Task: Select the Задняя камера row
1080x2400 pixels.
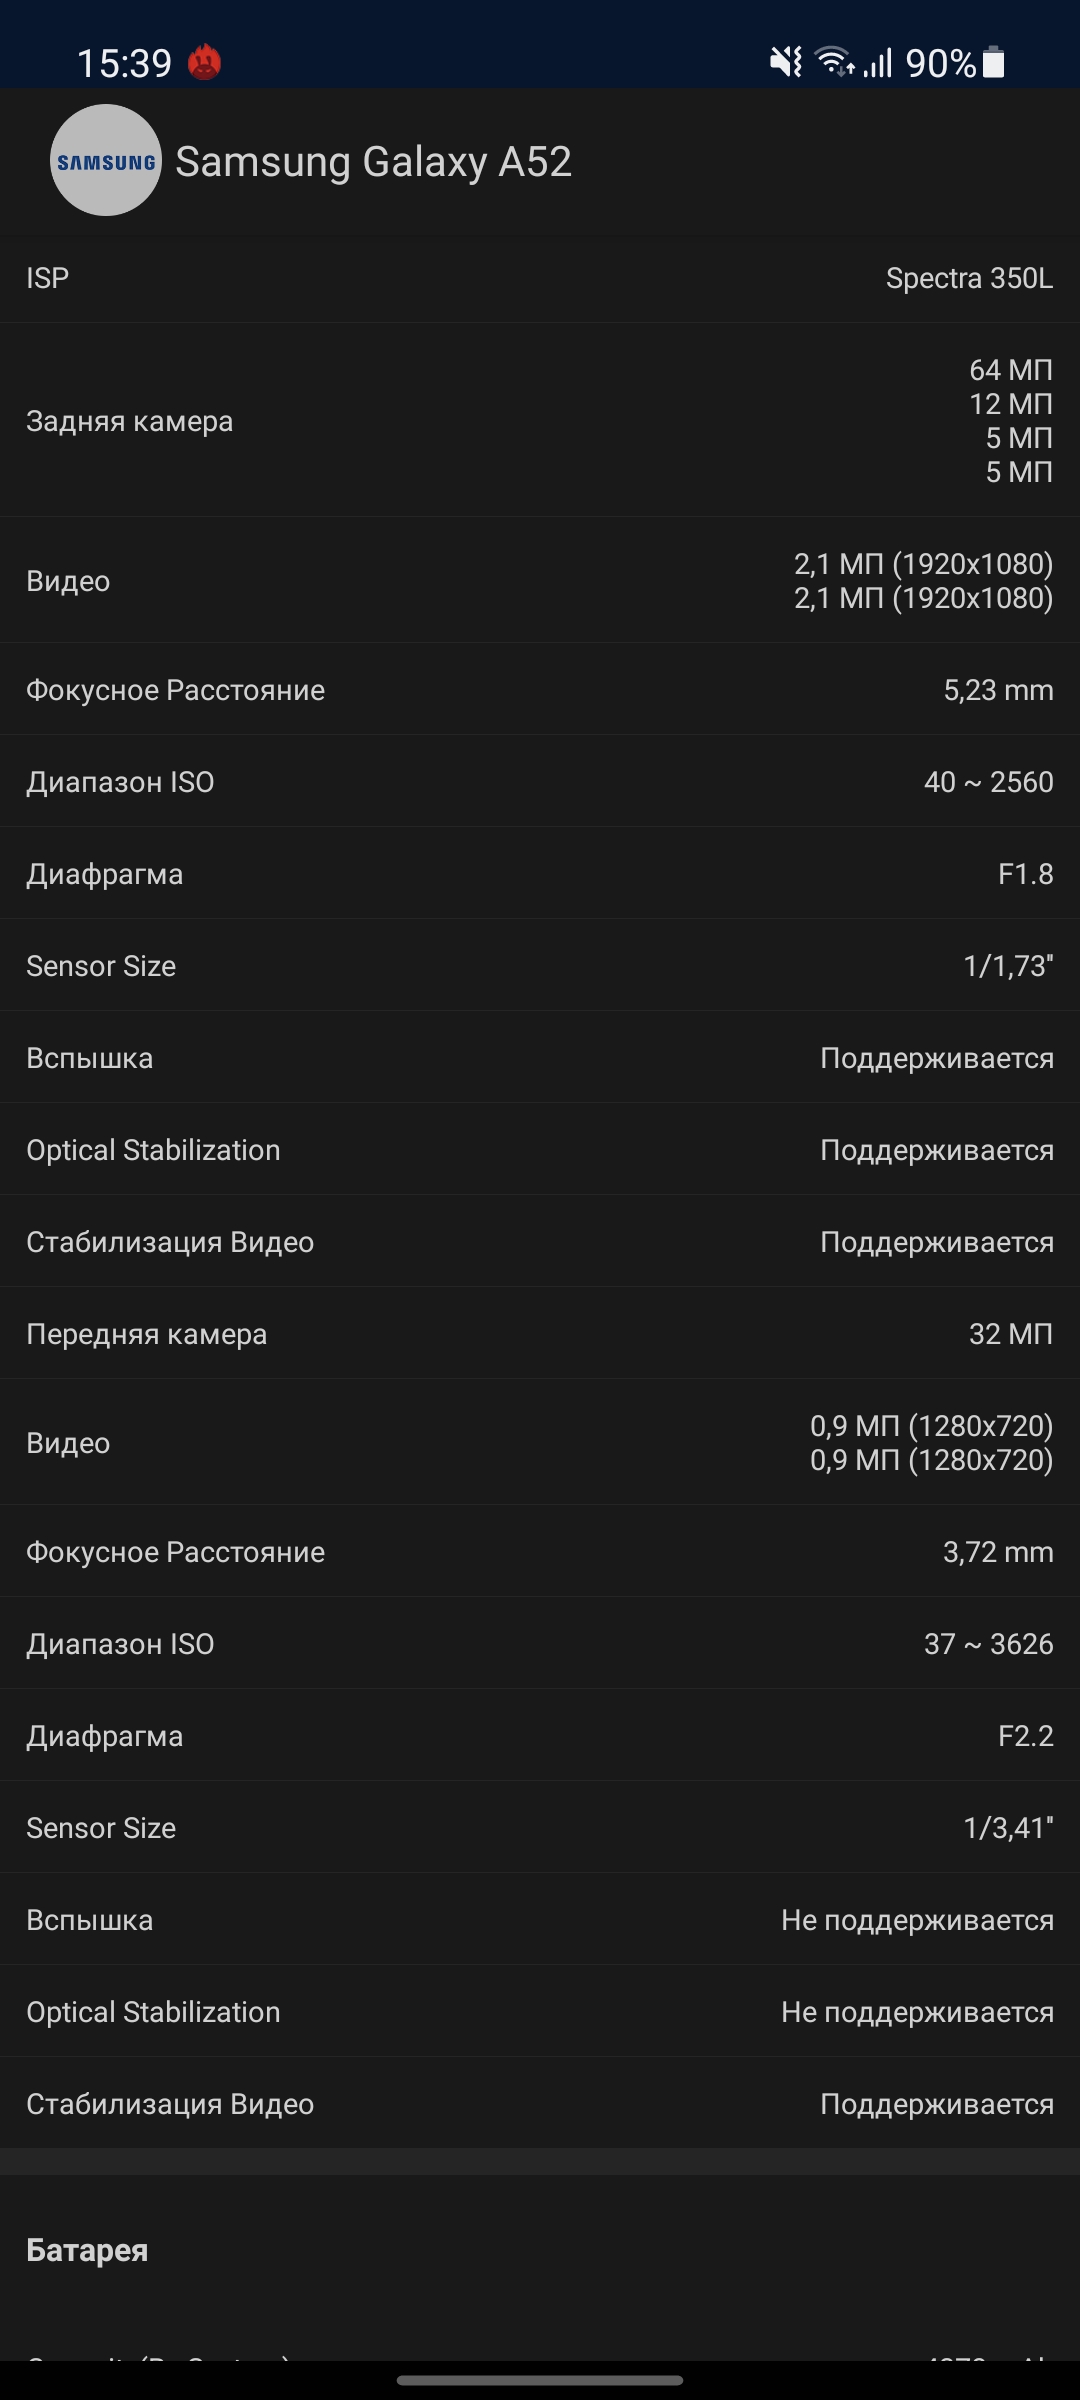Action: point(540,421)
